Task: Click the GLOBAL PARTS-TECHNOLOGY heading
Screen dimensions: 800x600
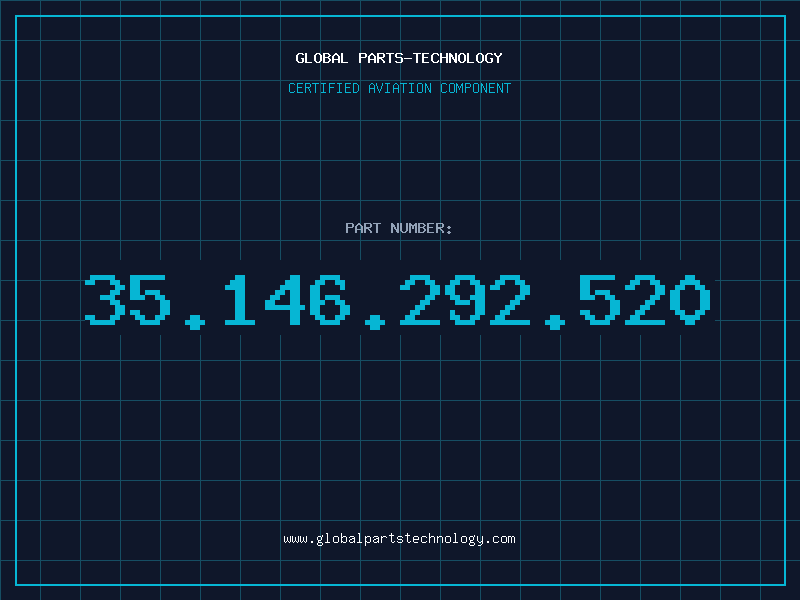Action: click(x=399, y=58)
